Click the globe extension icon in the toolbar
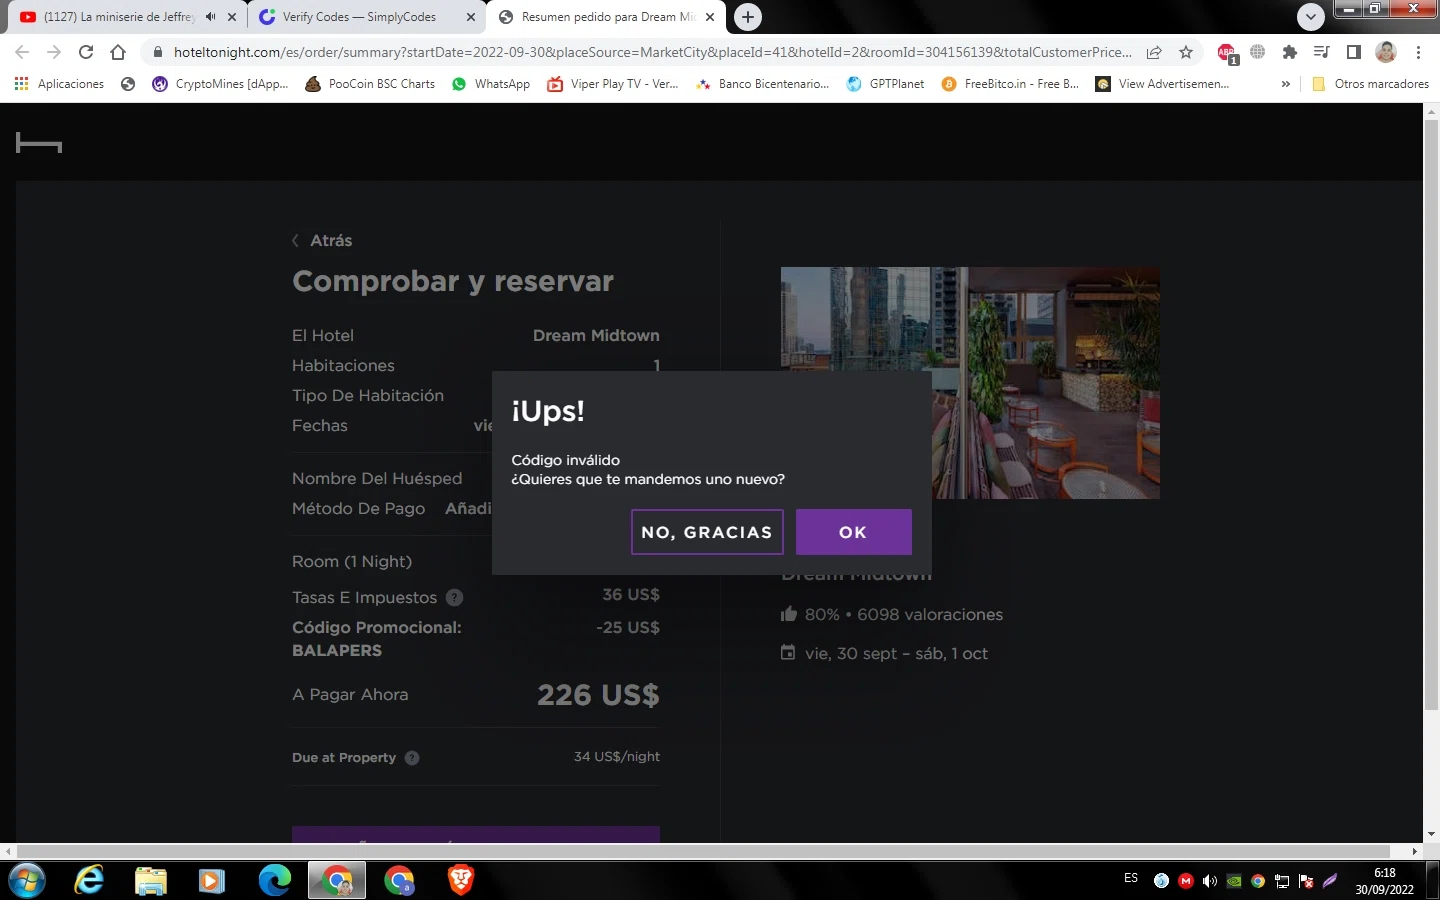The image size is (1440, 900). coord(1258,52)
